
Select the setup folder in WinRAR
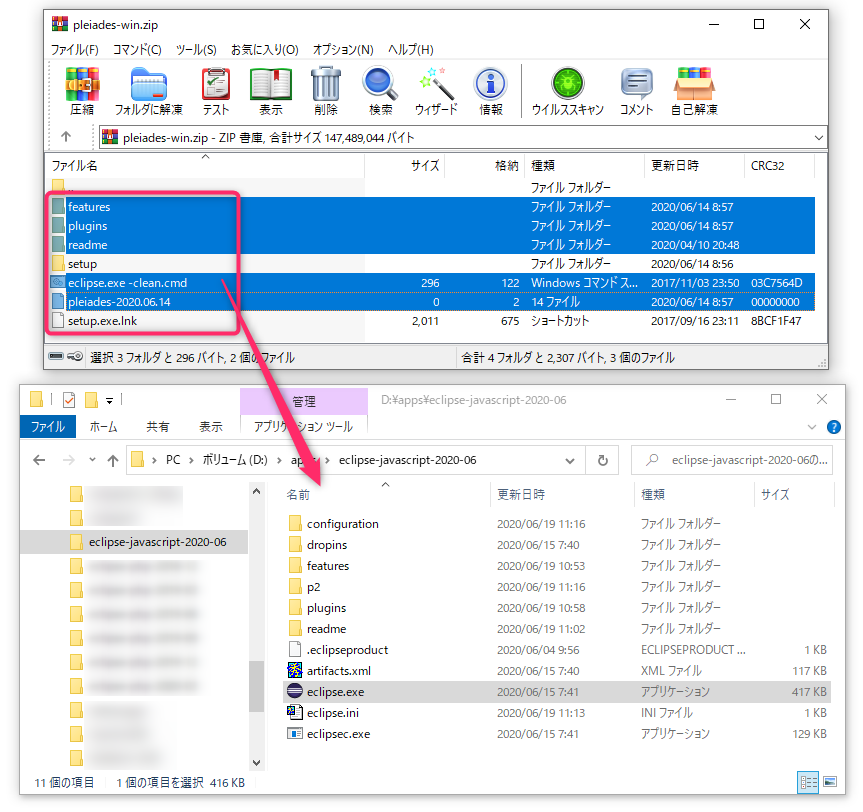click(83, 264)
